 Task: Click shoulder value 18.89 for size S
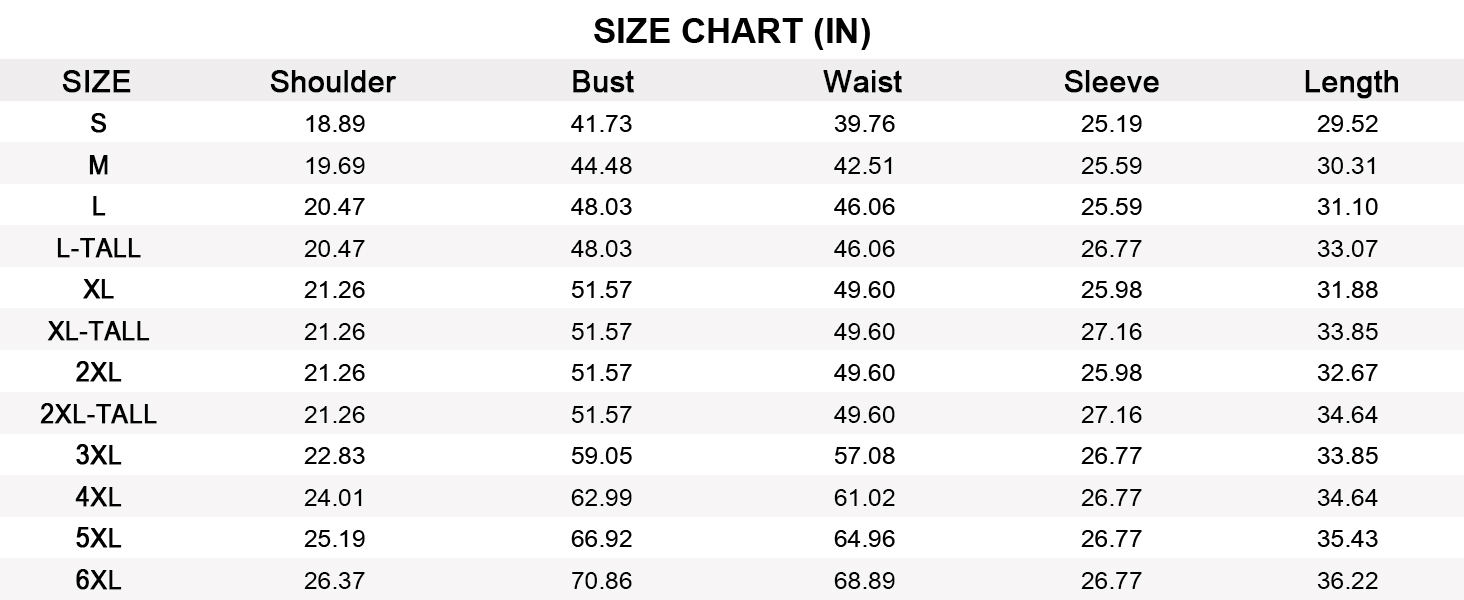(x=334, y=124)
